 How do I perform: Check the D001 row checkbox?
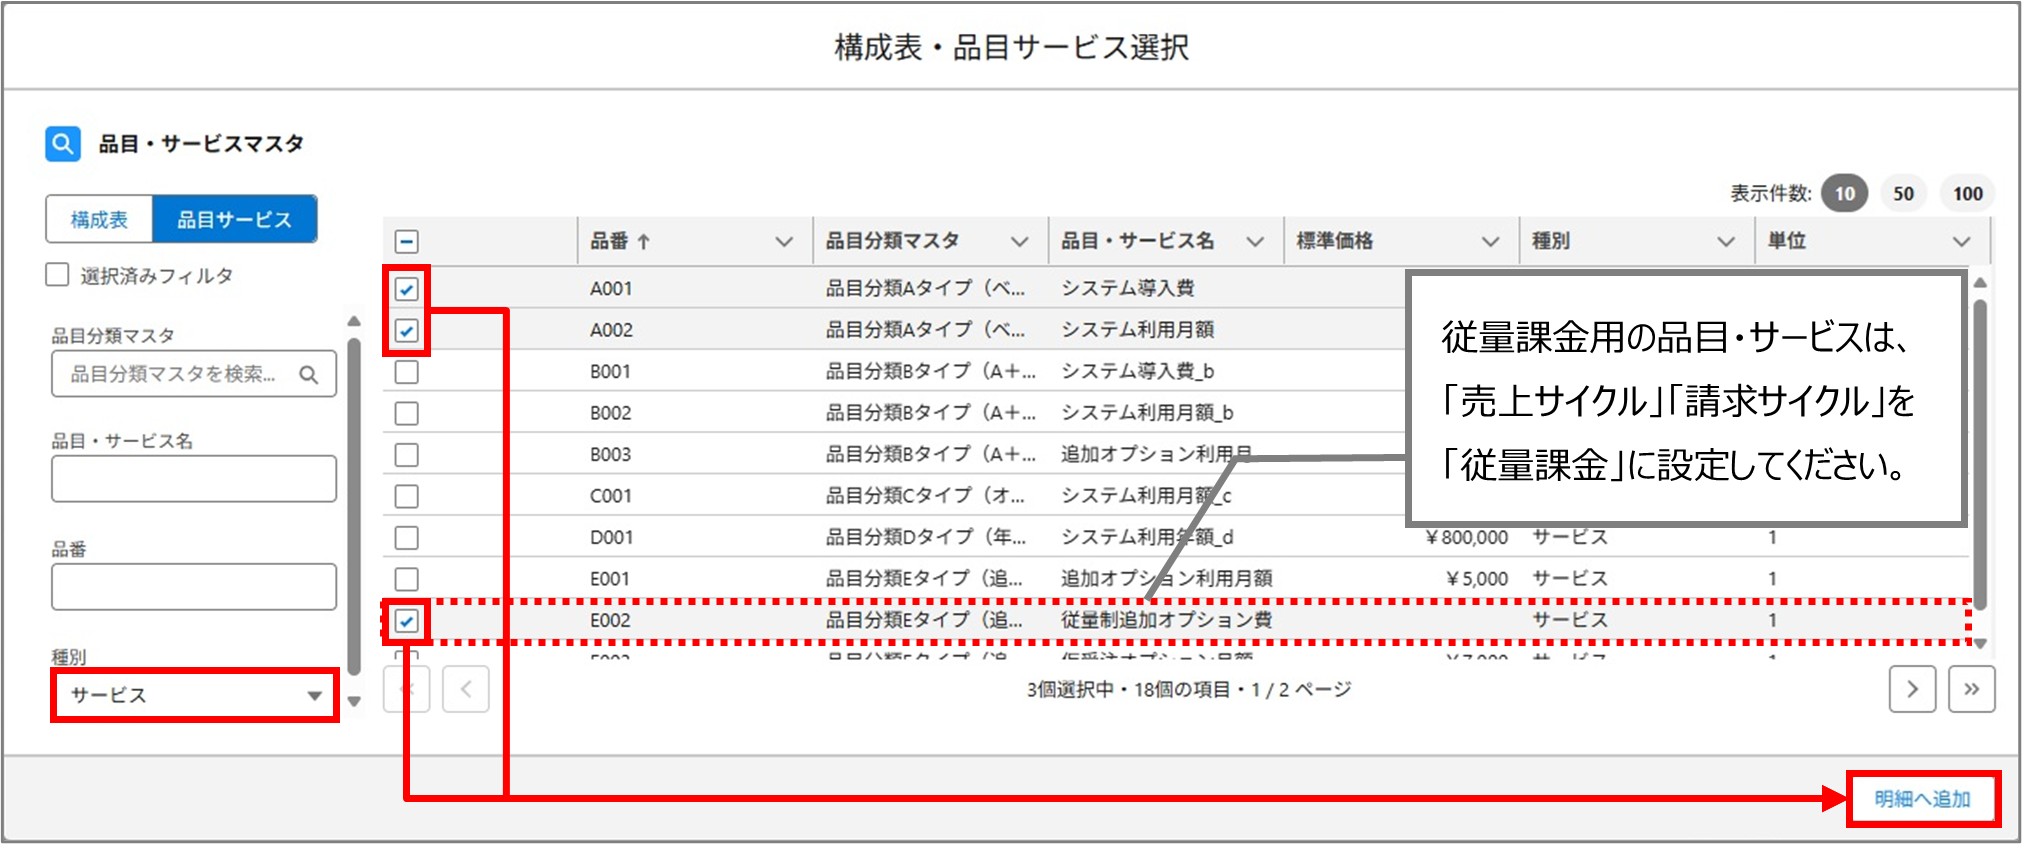point(406,538)
